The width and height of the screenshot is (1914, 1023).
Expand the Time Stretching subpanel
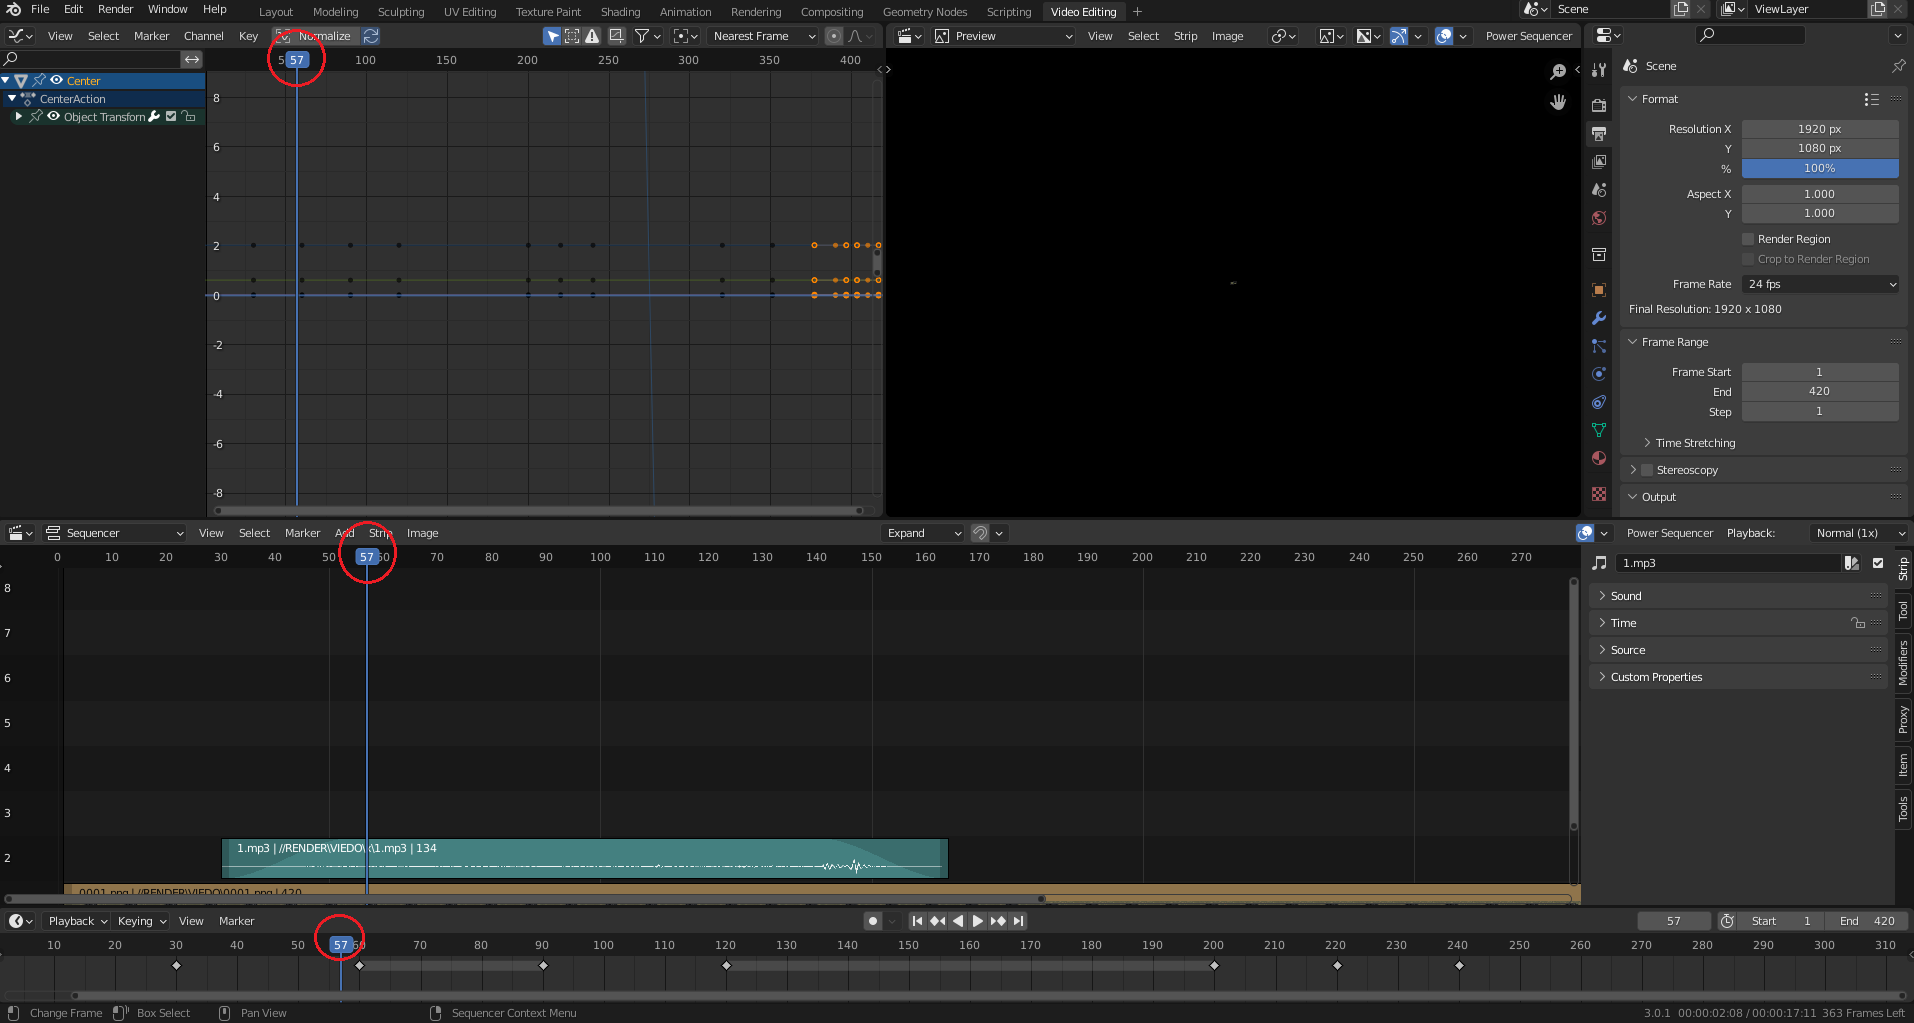1695,443
